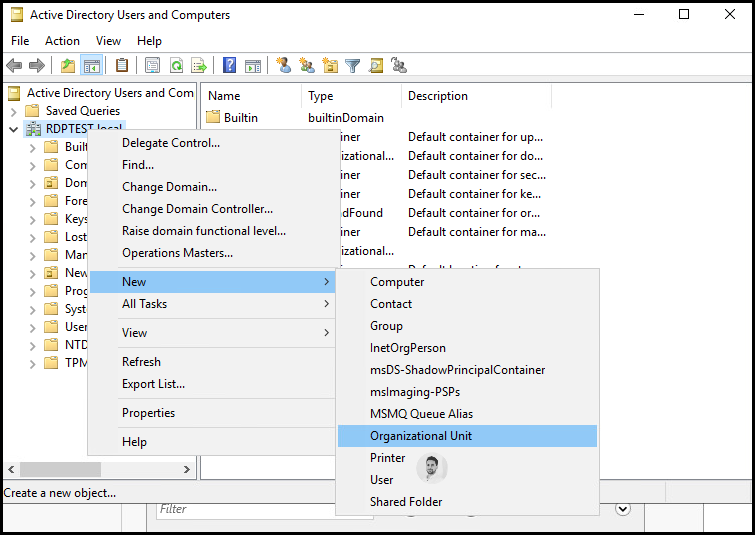Click the create new group toolbar icon
Screen dimensions: 755x535
pyautogui.click(x=307, y=65)
